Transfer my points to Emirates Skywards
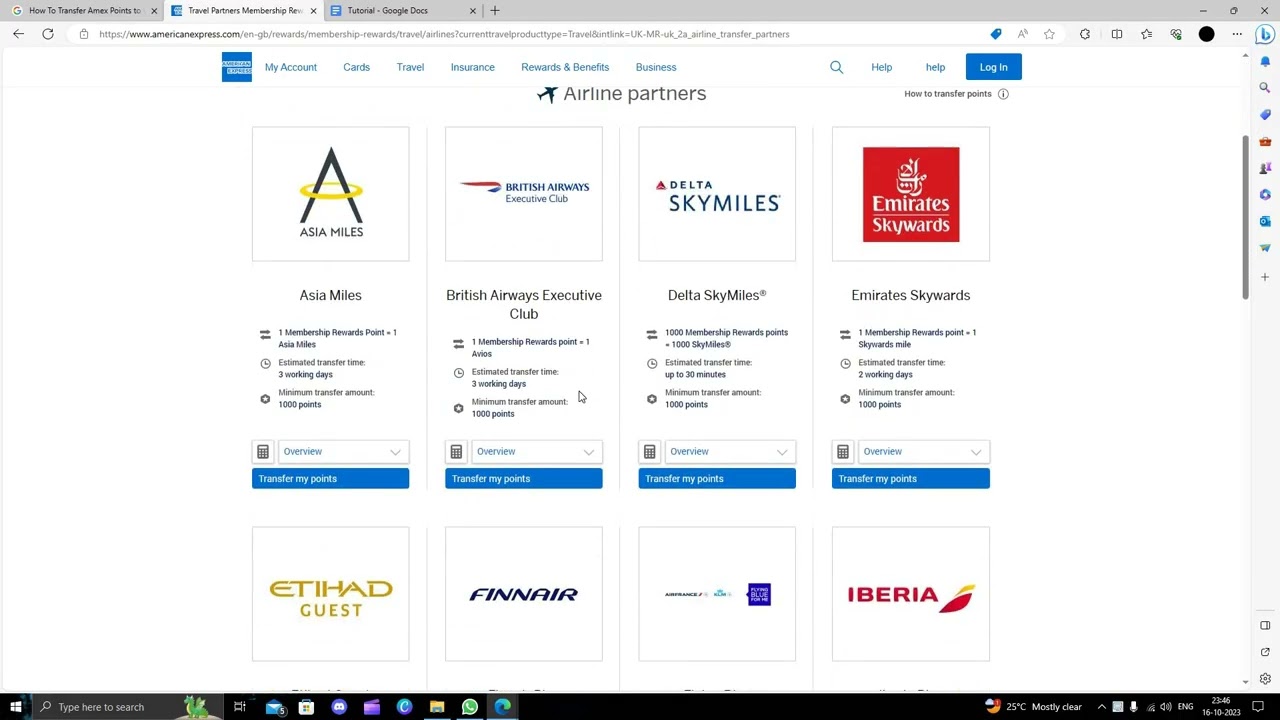This screenshot has height=720, width=1280. 910,479
